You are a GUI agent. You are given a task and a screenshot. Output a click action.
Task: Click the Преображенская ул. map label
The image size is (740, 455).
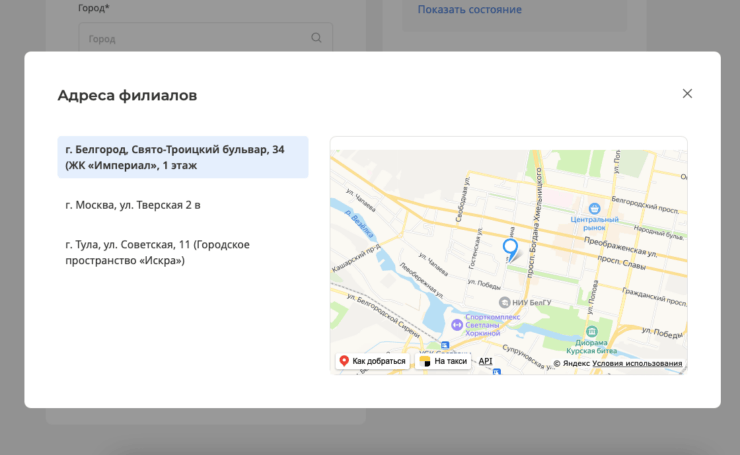tap(621, 247)
